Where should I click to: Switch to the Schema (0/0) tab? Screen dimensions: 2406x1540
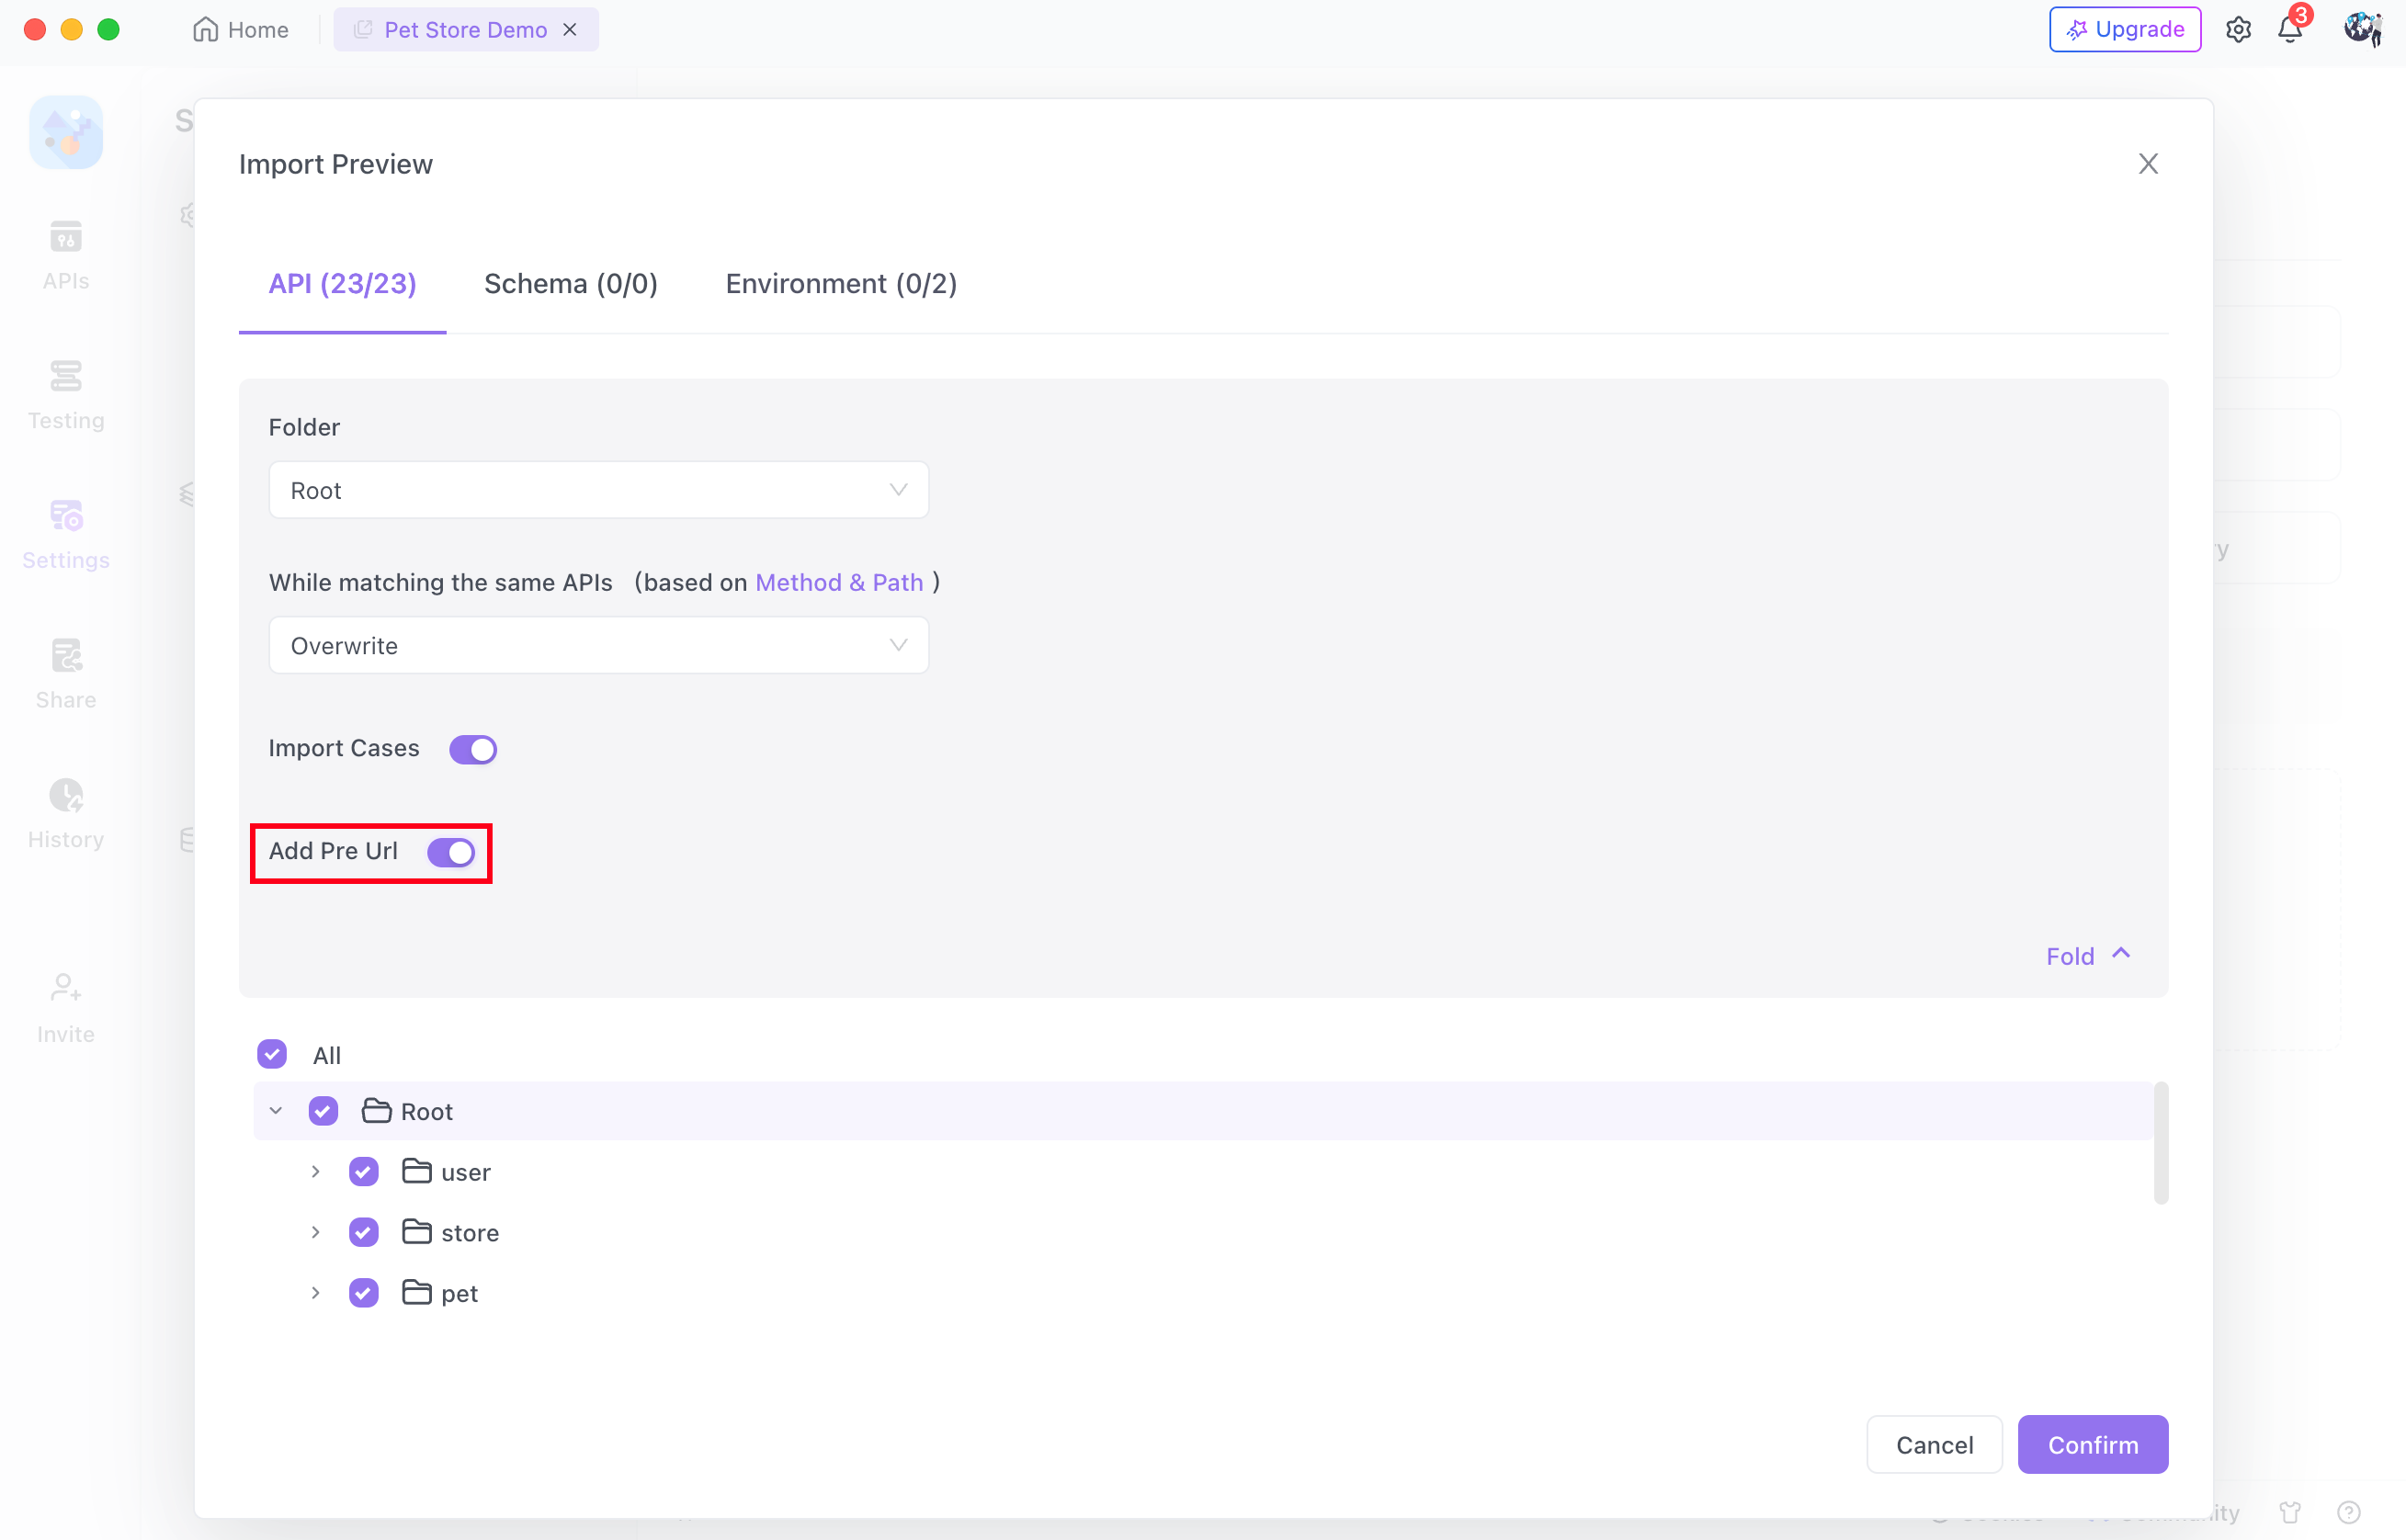point(571,284)
